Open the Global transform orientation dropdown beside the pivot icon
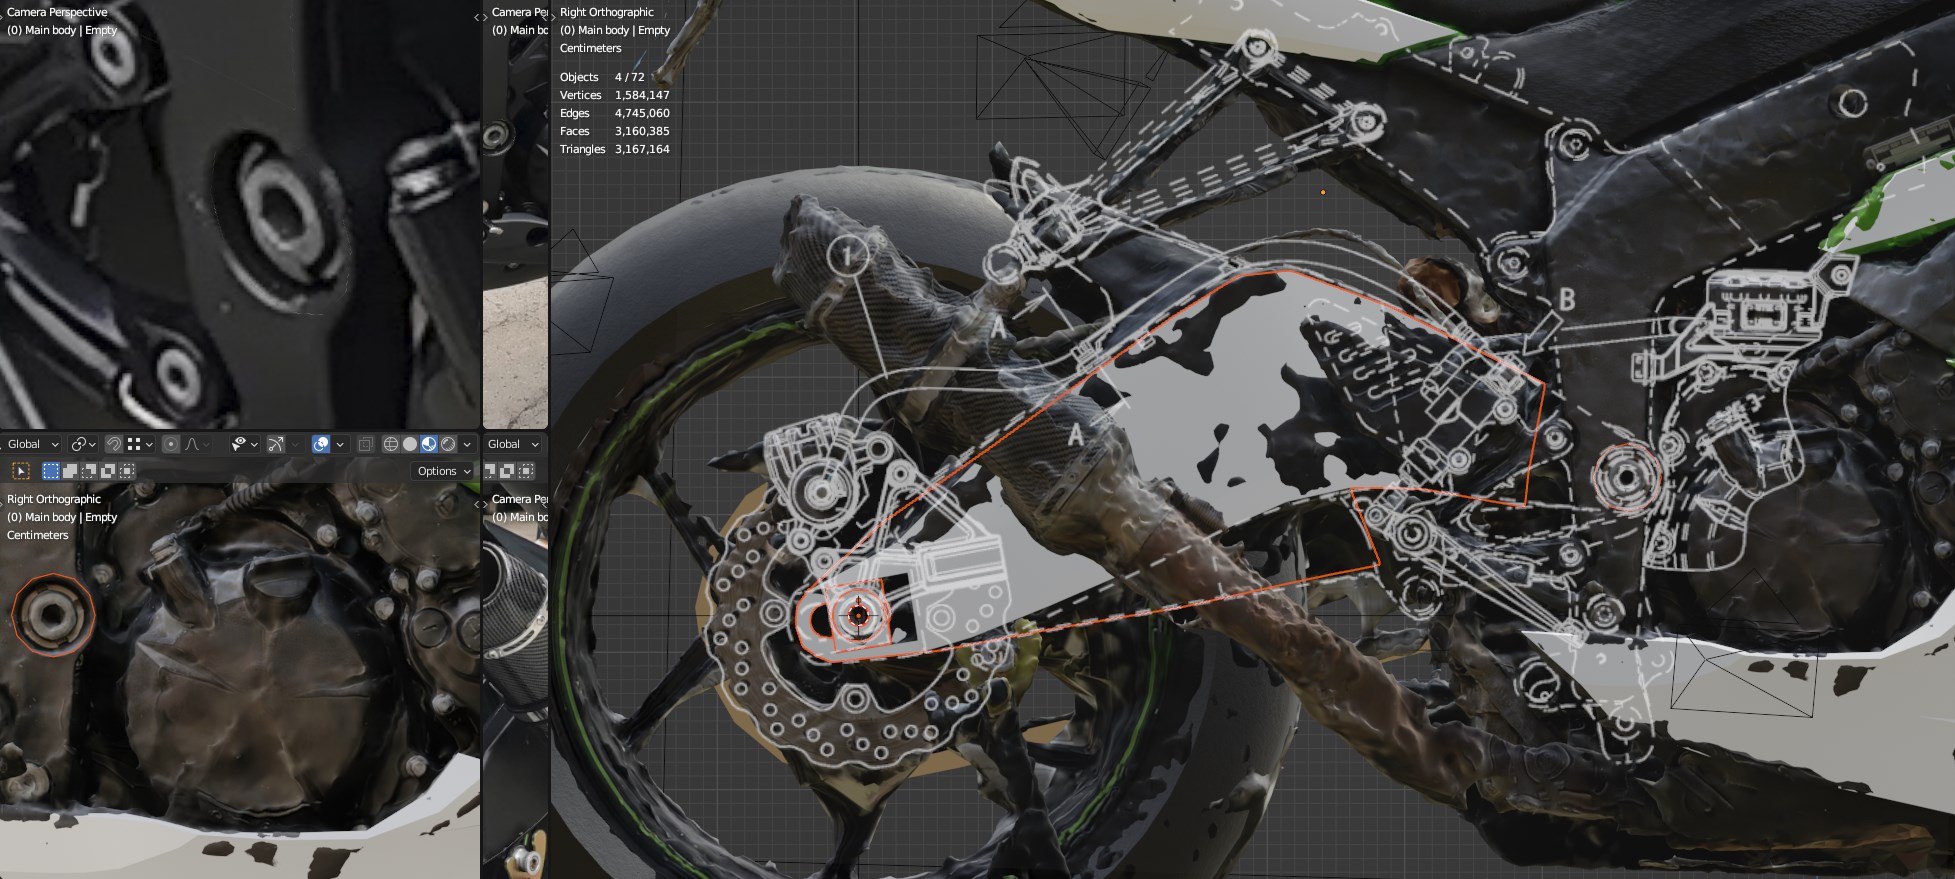 33,444
